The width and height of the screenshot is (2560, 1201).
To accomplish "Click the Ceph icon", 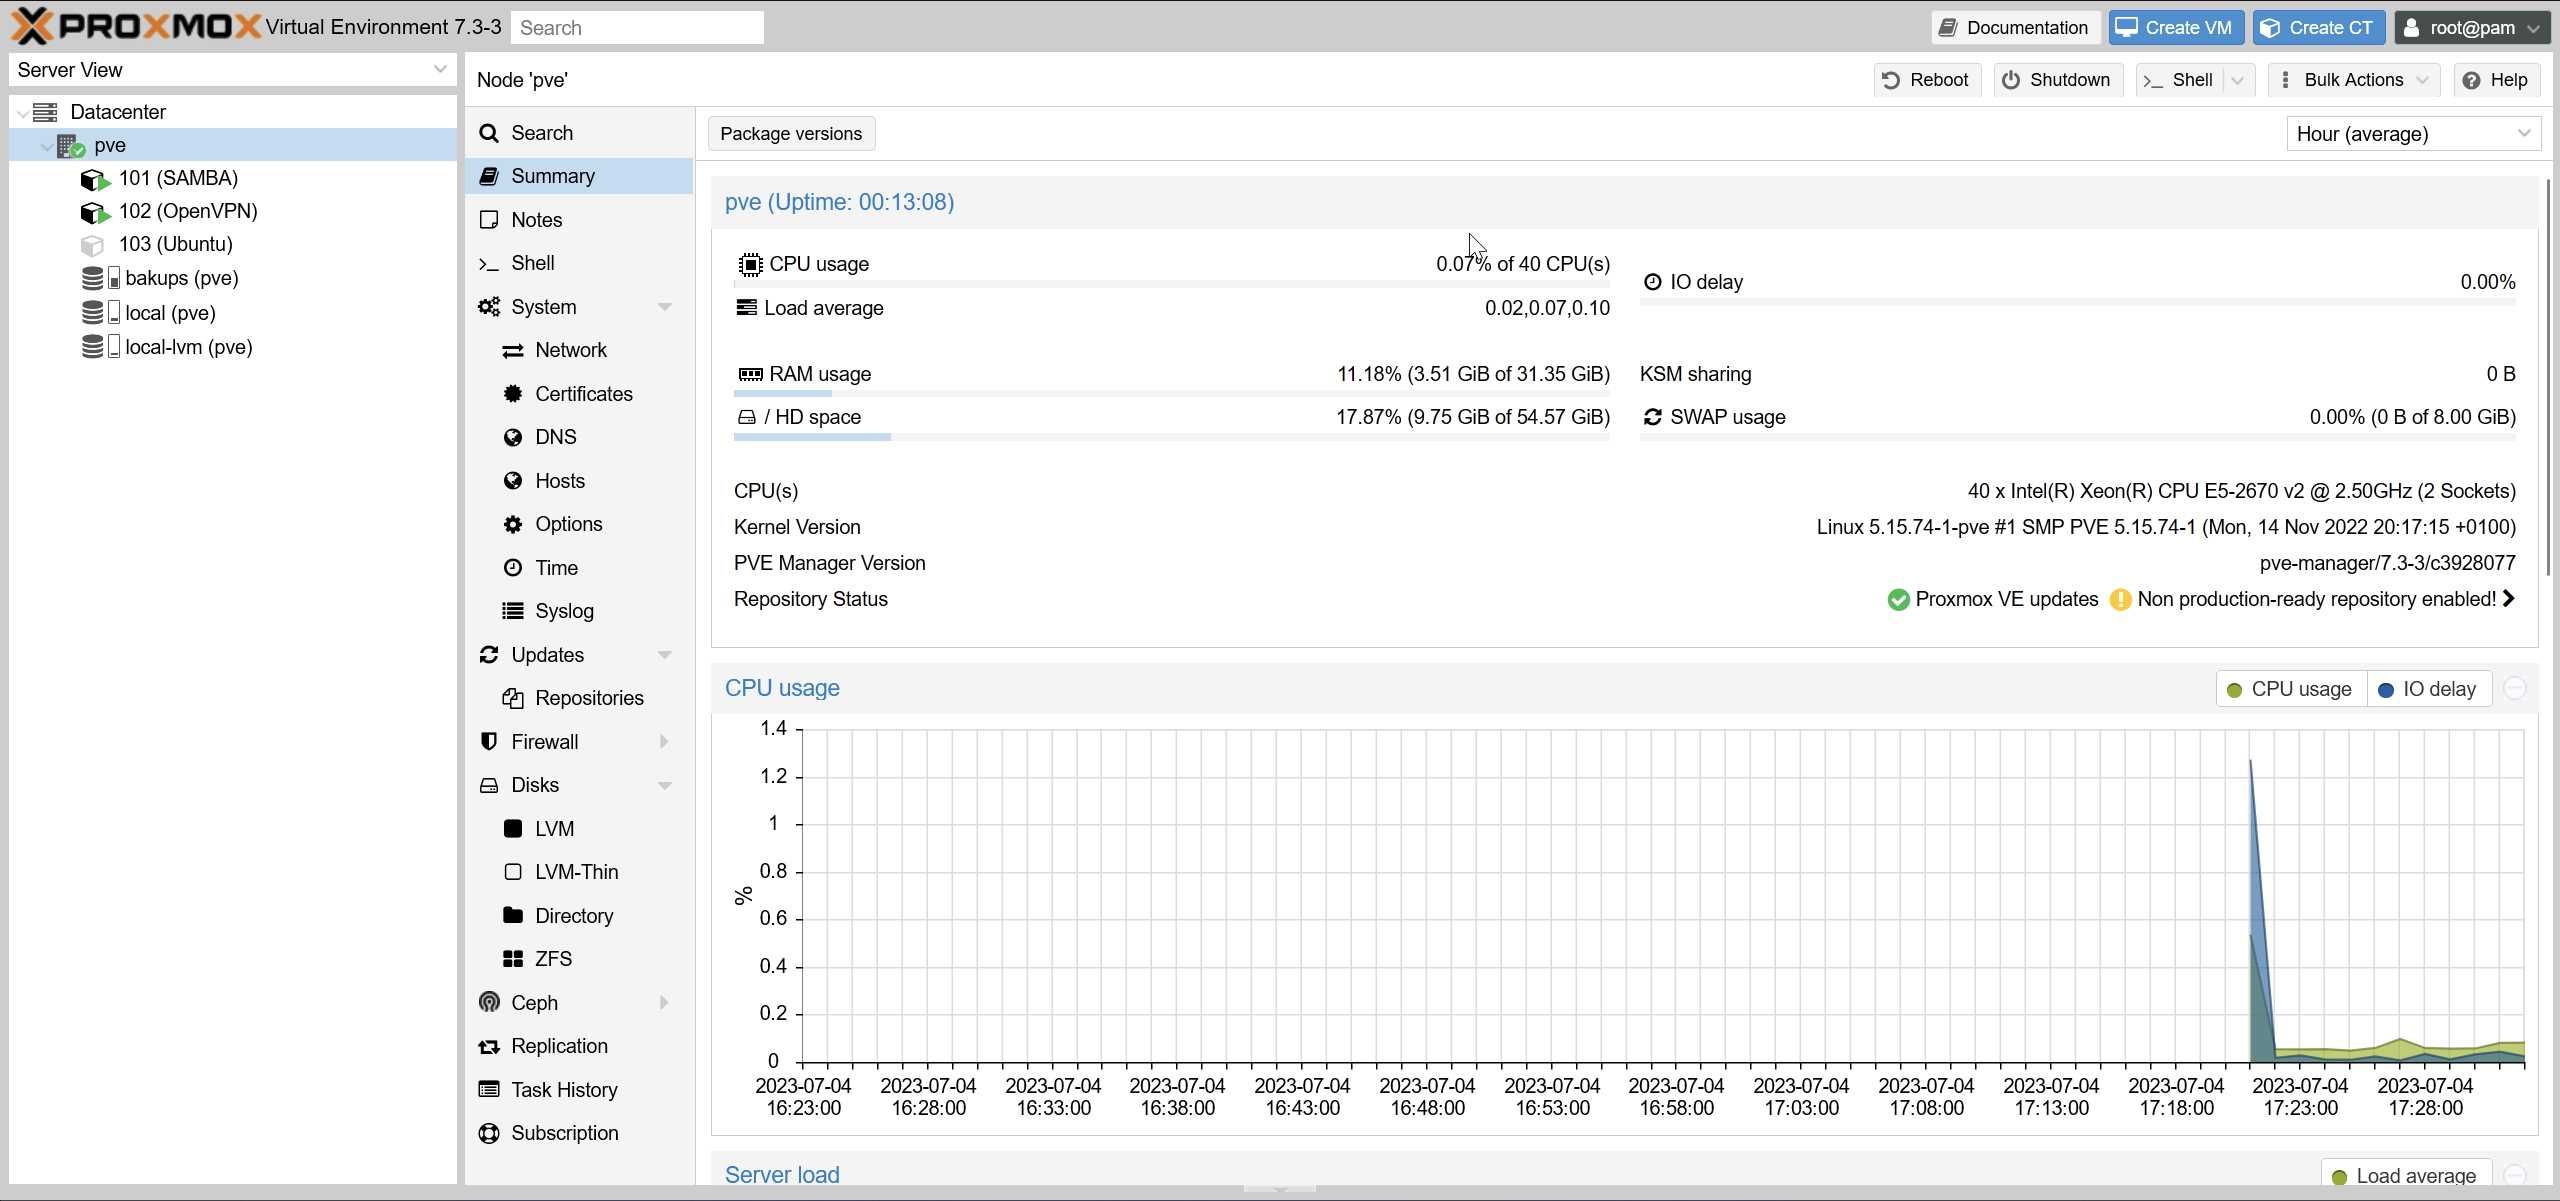I will point(489,1003).
